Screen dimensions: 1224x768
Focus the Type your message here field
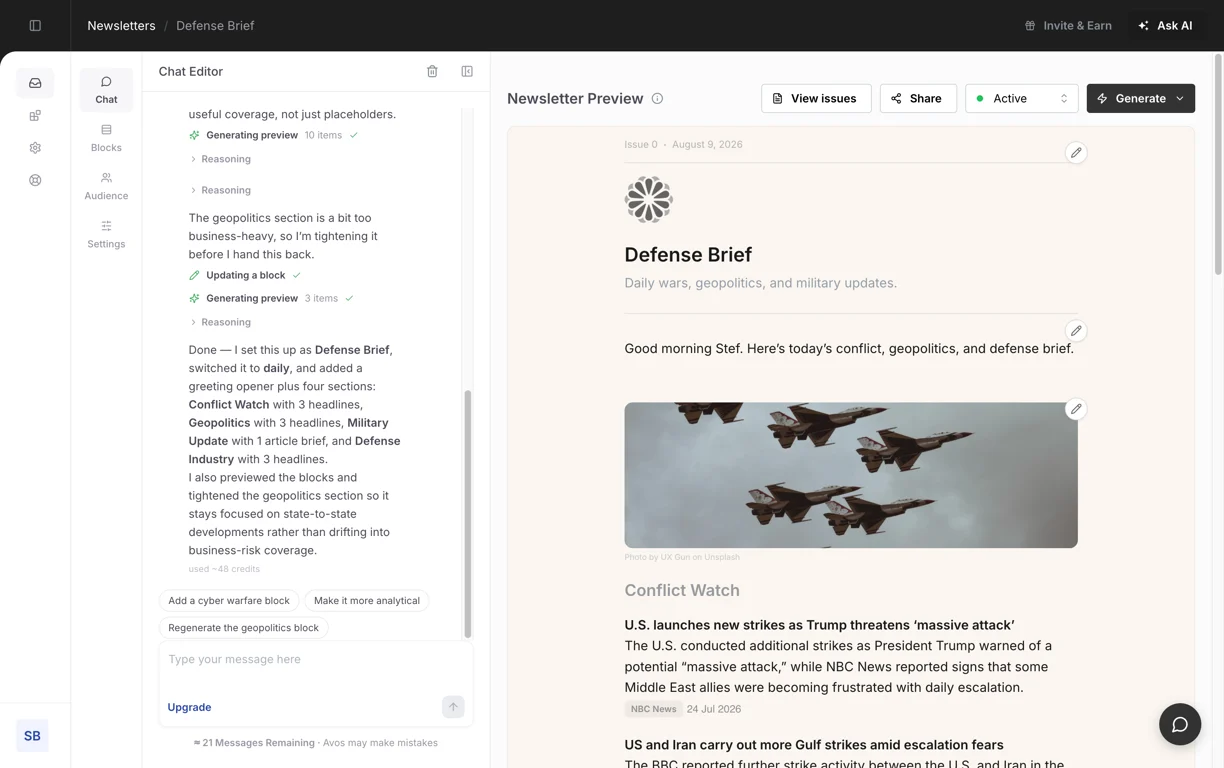point(300,660)
